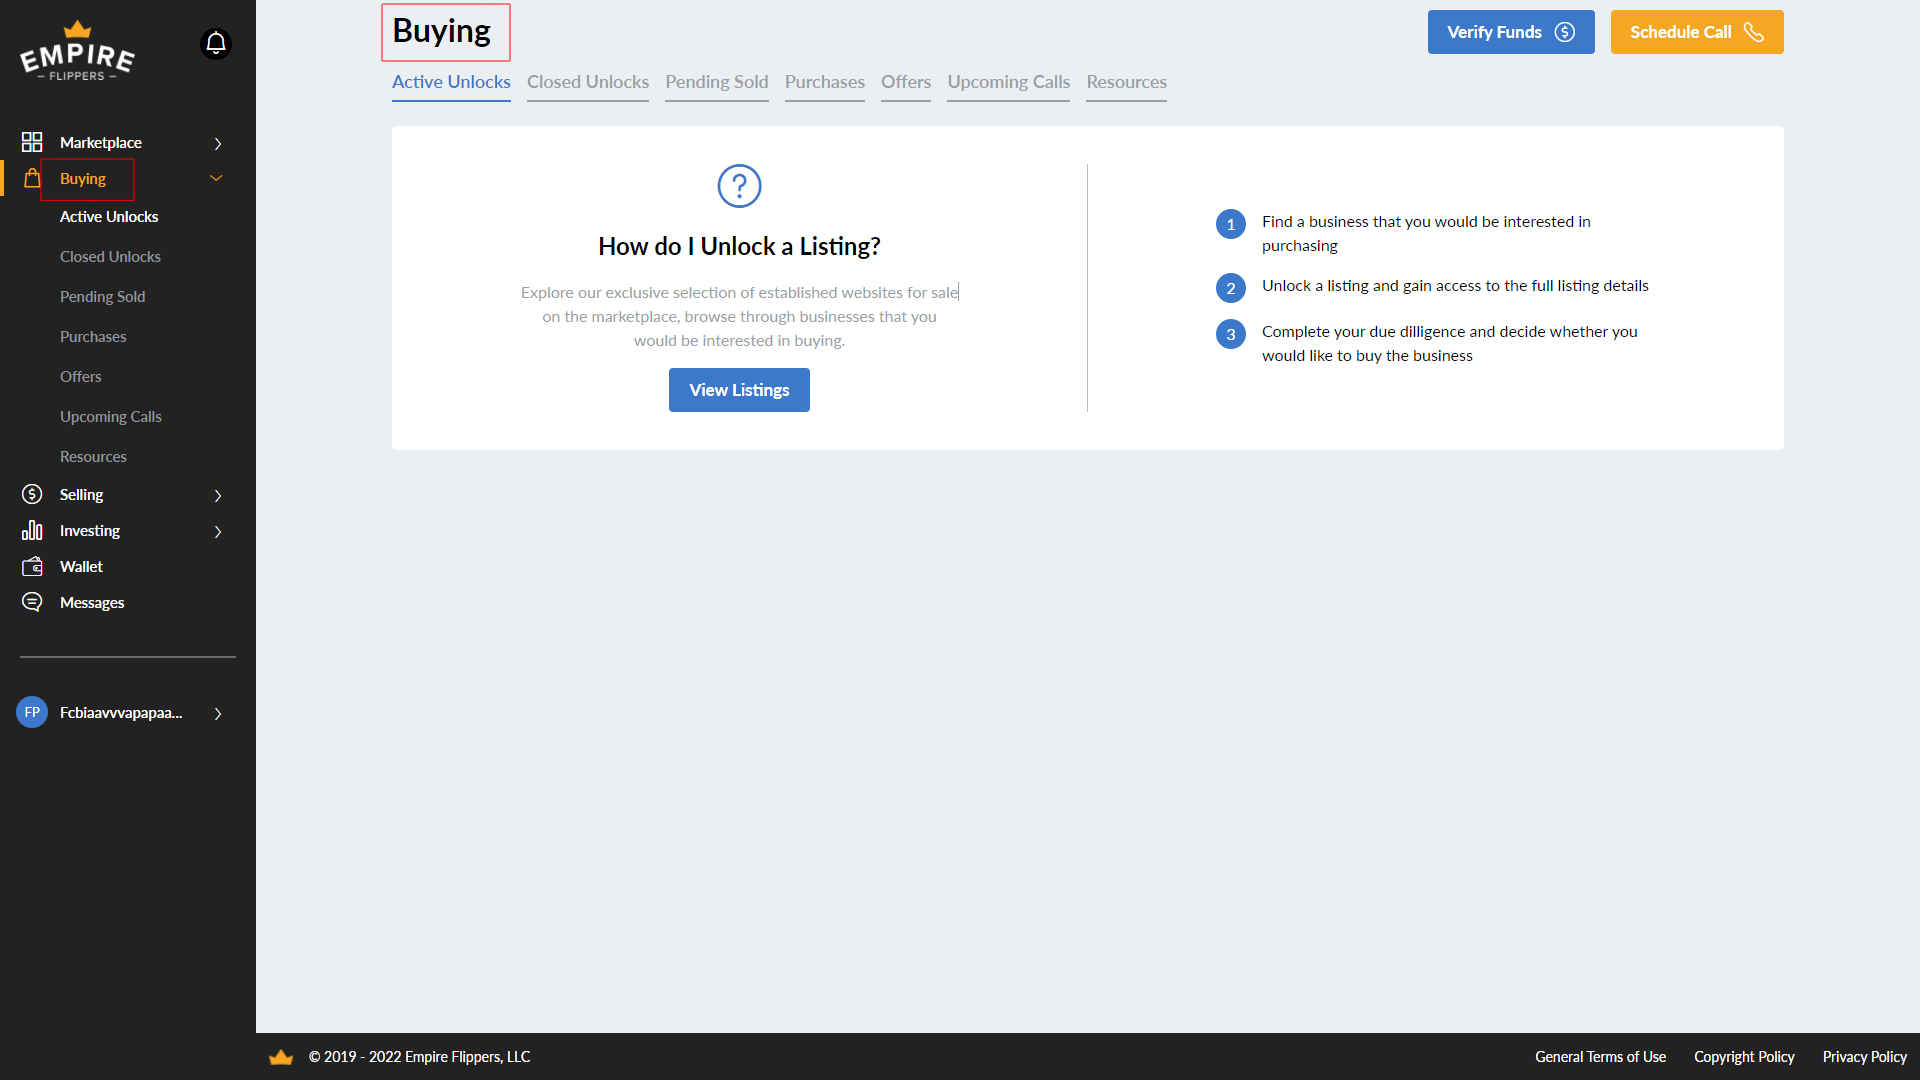Open Purchases in the sidebar
Screen dimensions: 1920x1080
[93, 336]
